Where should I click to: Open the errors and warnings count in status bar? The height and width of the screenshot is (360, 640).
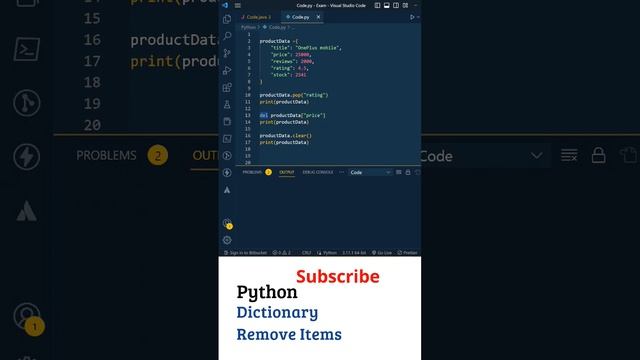(282, 253)
